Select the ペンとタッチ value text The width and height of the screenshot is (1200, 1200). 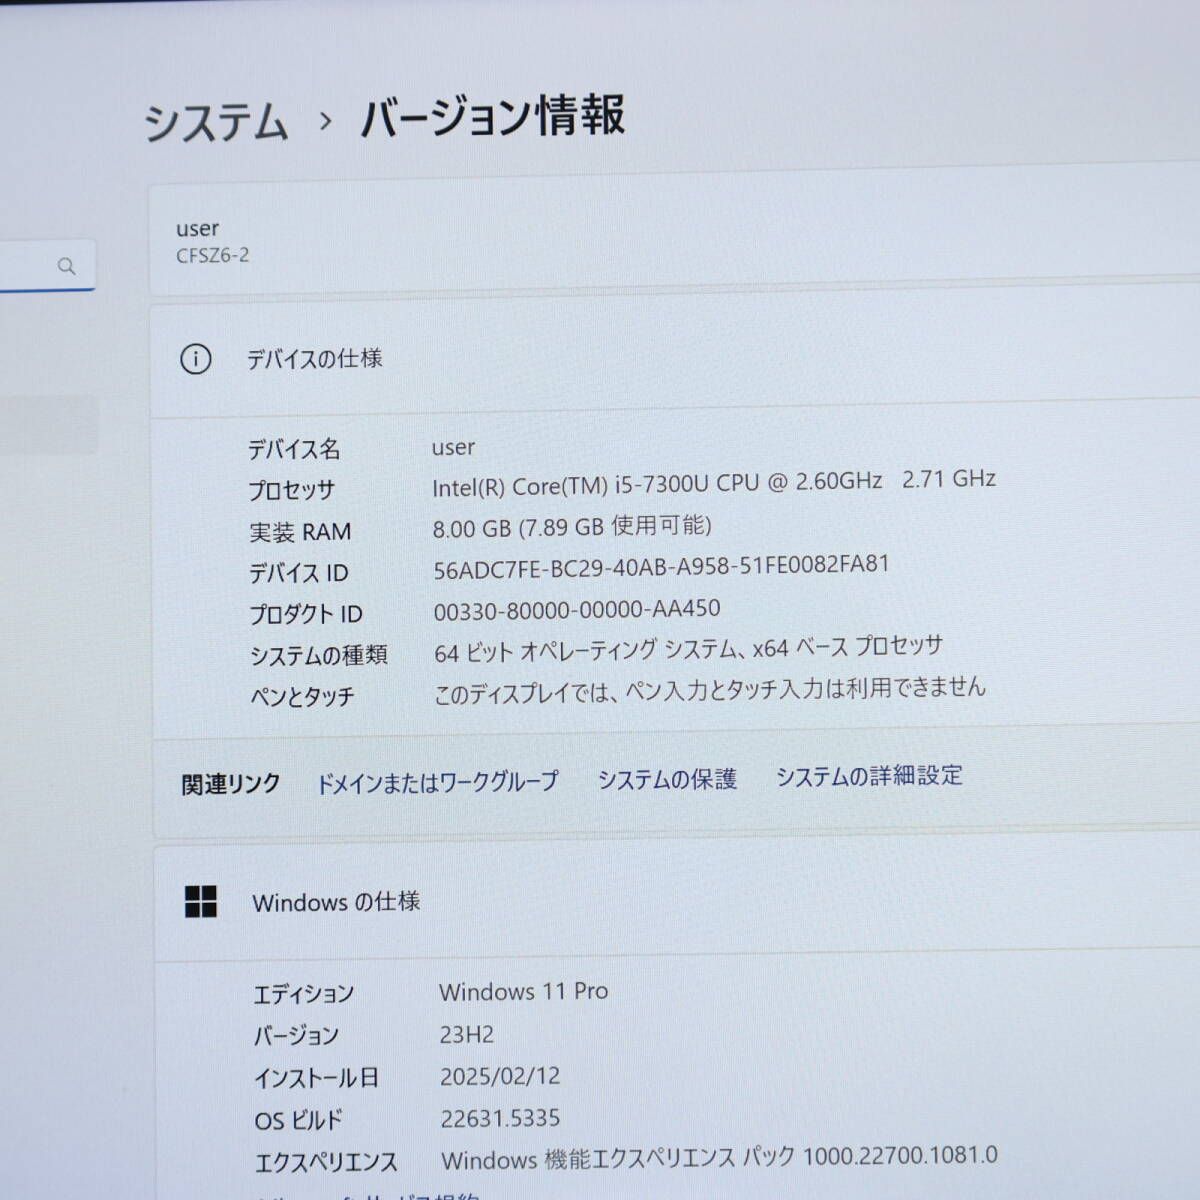point(710,690)
